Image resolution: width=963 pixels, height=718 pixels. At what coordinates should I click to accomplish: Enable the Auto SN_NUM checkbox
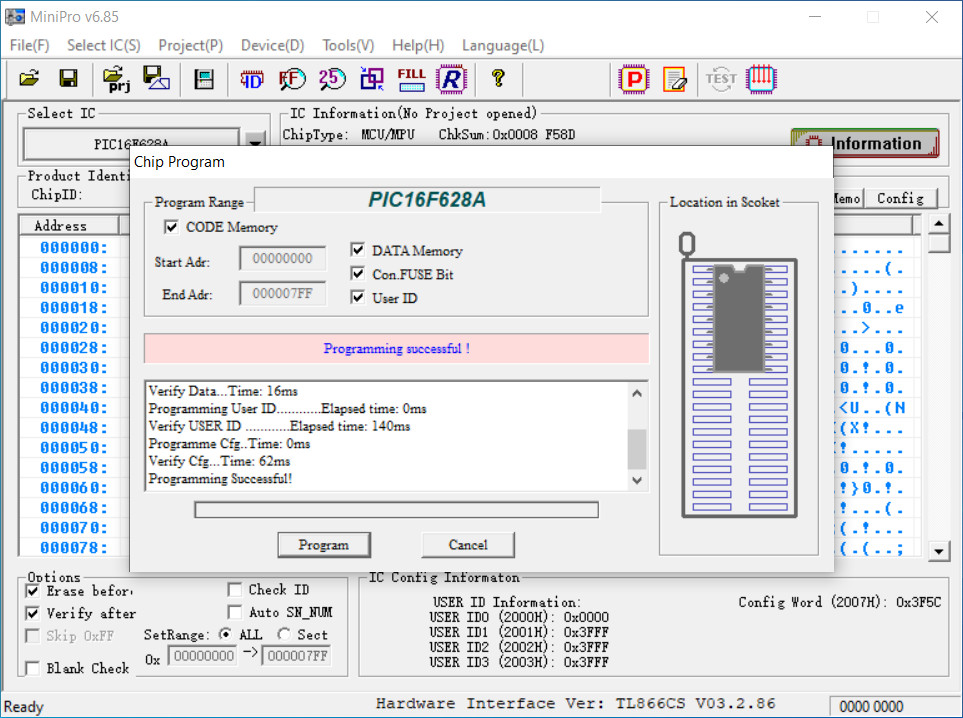235,612
